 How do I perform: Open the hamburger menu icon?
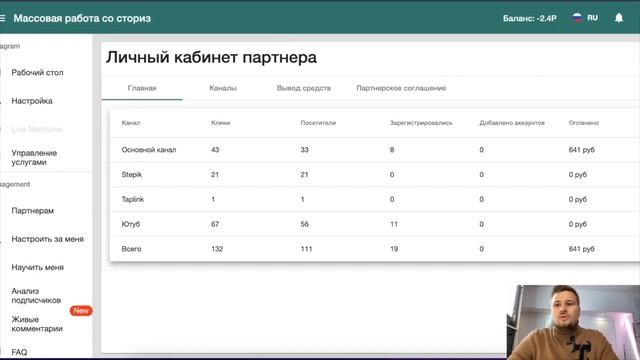[x=2, y=18]
